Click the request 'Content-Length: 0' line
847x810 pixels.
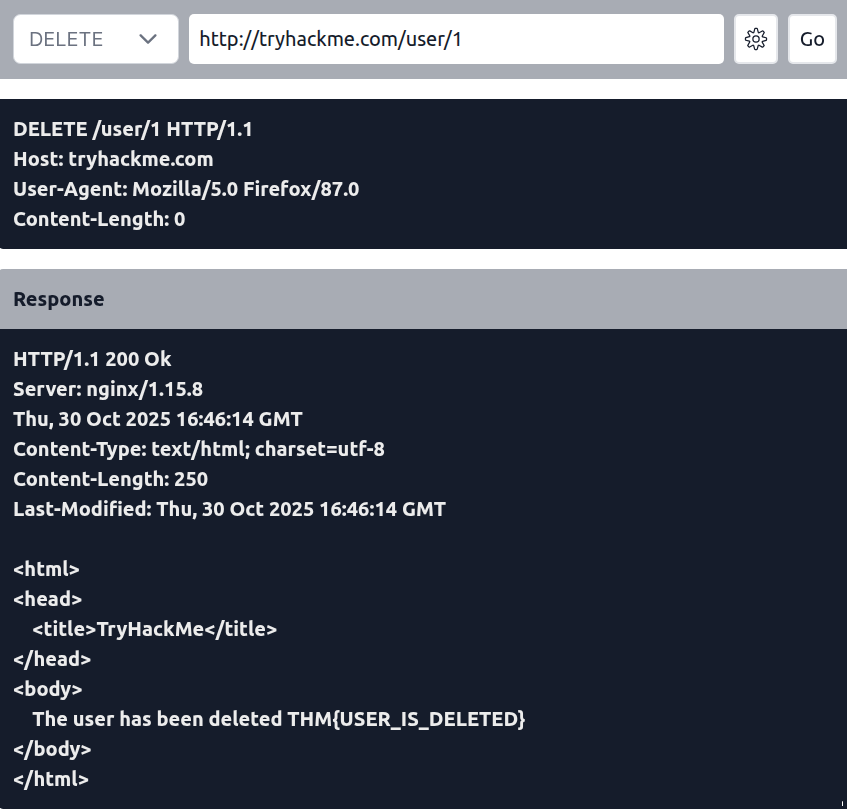pyautogui.click(x=99, y=219)
